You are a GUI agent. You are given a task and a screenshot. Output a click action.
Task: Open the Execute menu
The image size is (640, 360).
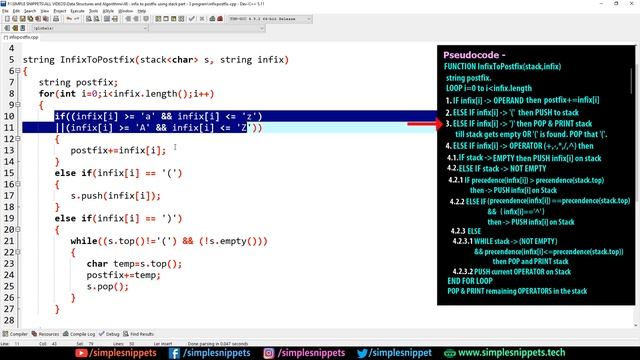click(78, 11)
